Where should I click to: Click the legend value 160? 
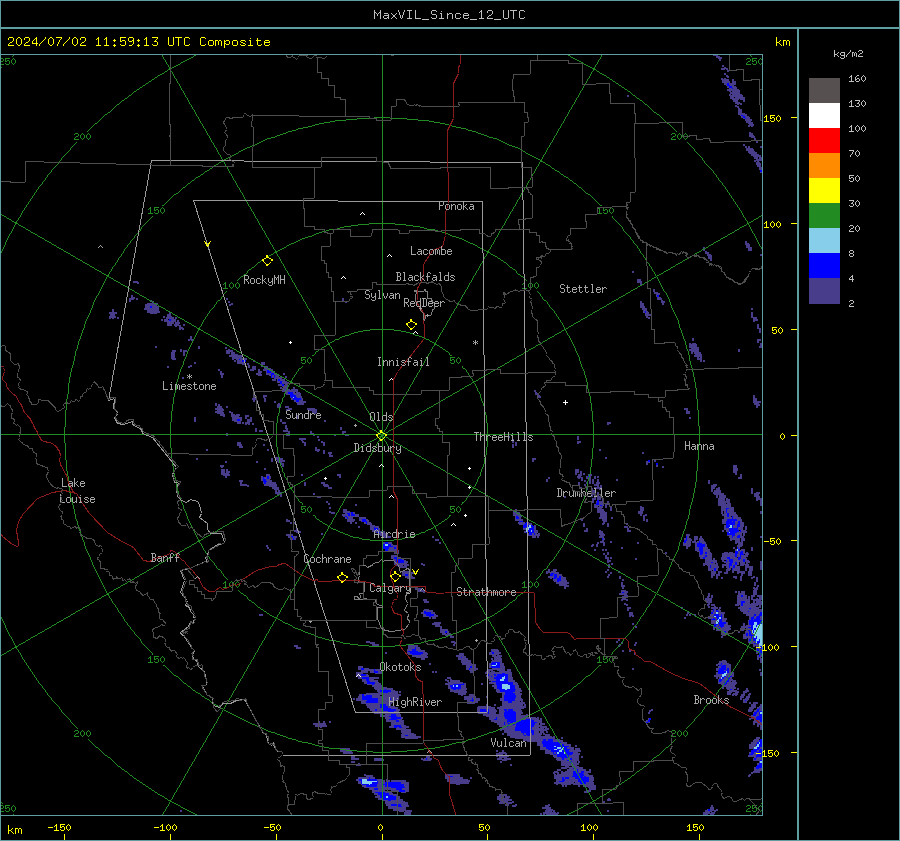click(x=857, y=79)
